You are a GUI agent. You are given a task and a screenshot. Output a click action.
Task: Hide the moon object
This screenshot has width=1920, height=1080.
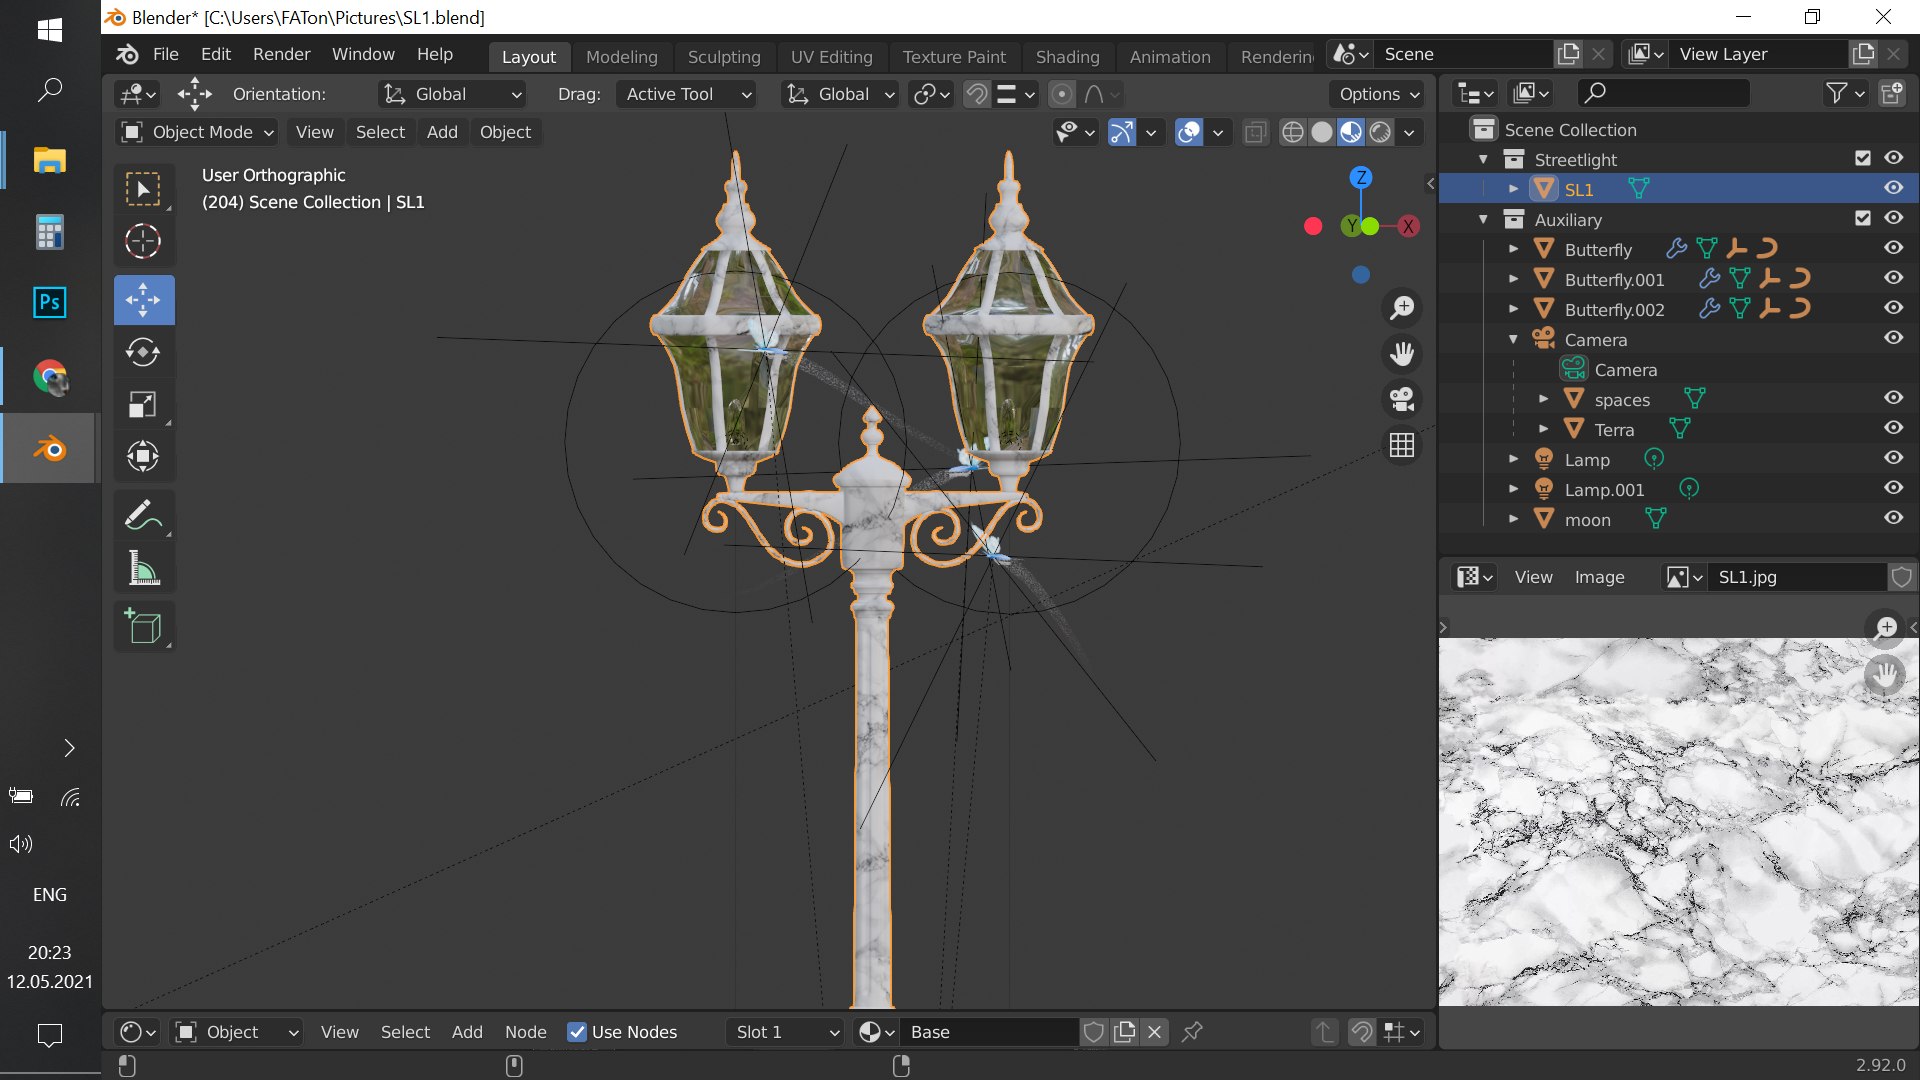tap(1894, 518)
